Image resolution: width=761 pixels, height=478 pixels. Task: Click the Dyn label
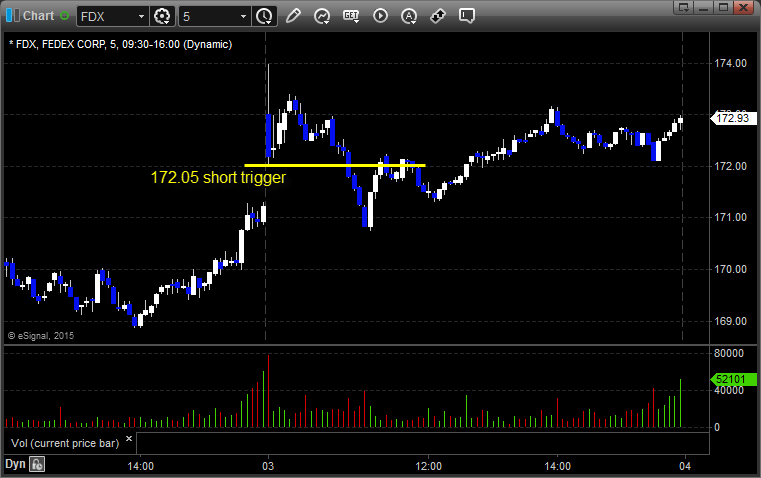pos(15,464)
